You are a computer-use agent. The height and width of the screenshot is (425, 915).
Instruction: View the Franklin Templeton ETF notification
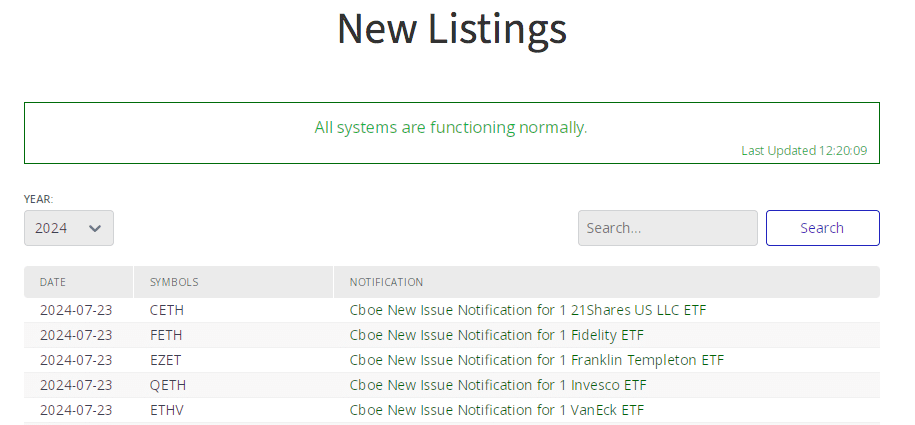[x=536, y=360]
